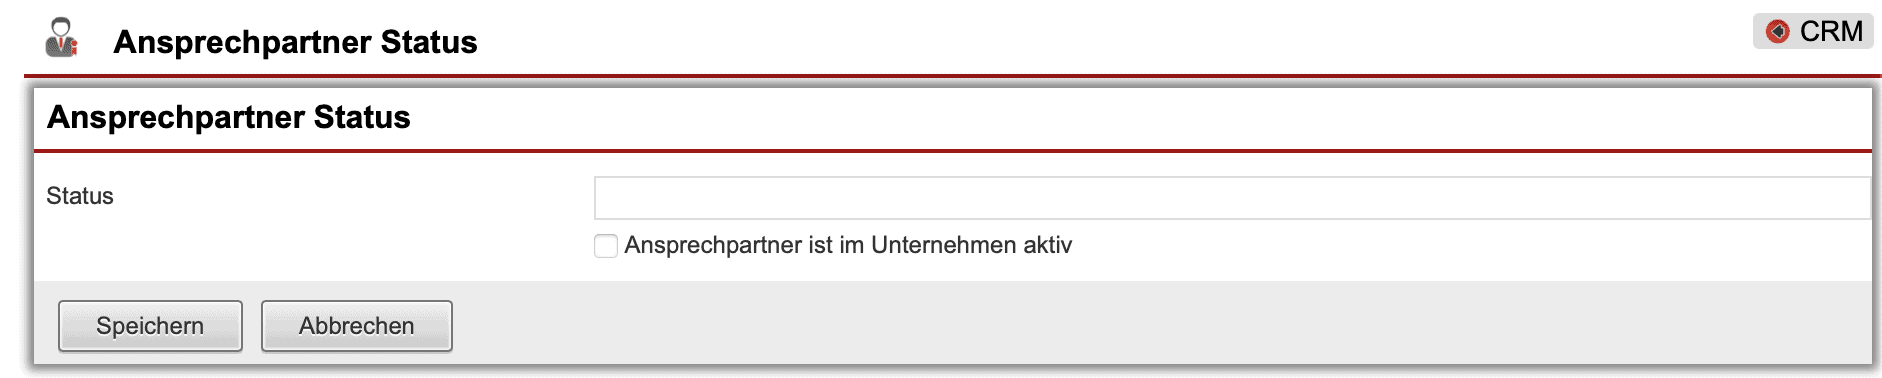Open the CRM module button
The image size is (1882, 378).
(x=1813, y=31)
